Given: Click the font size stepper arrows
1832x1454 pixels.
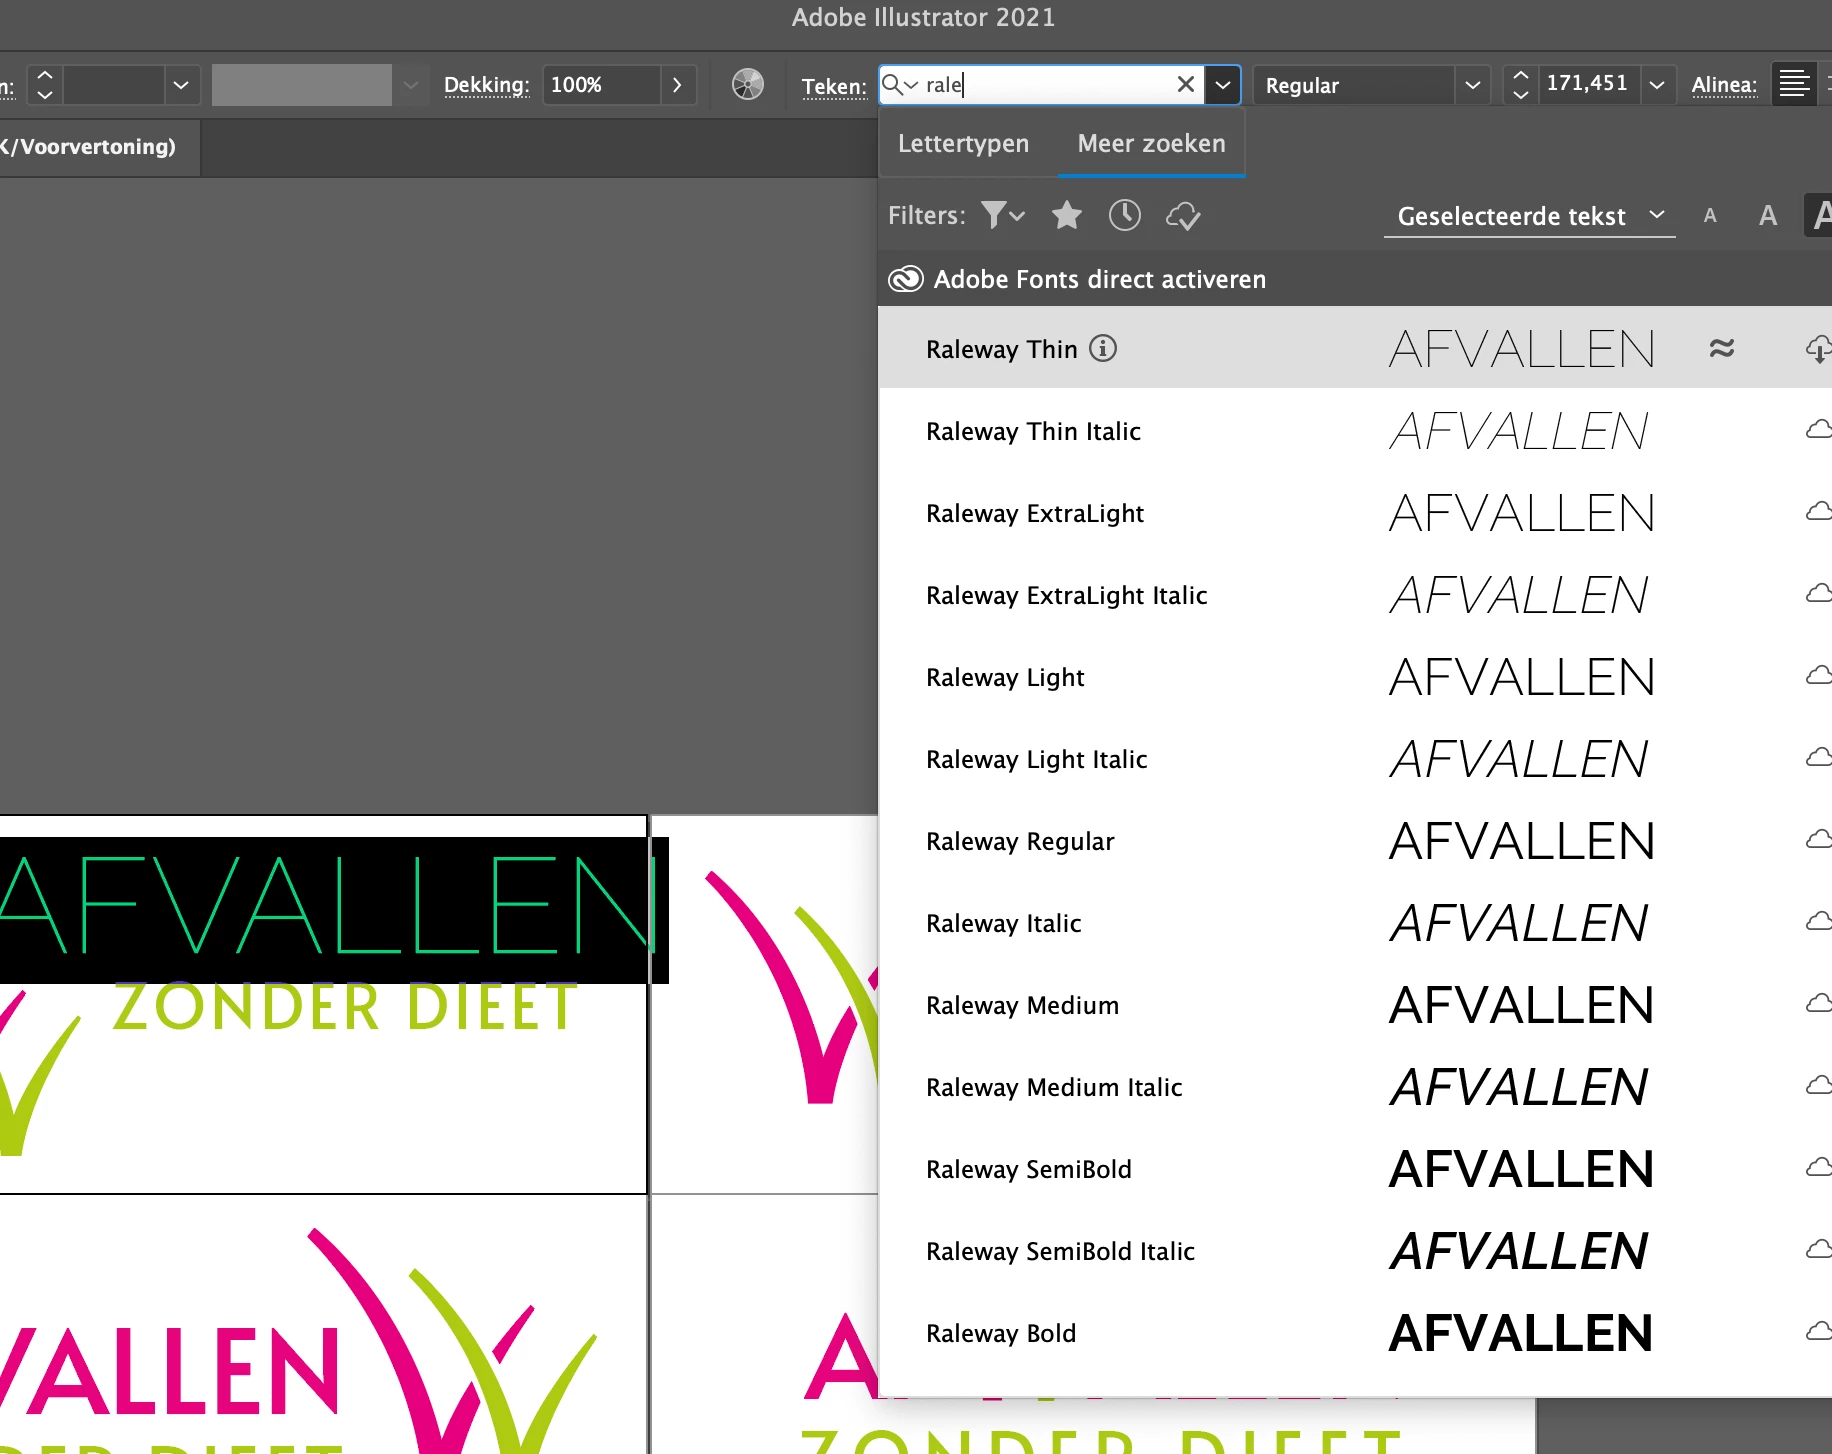Looking at the screenshot, I should click(1521, 85).
